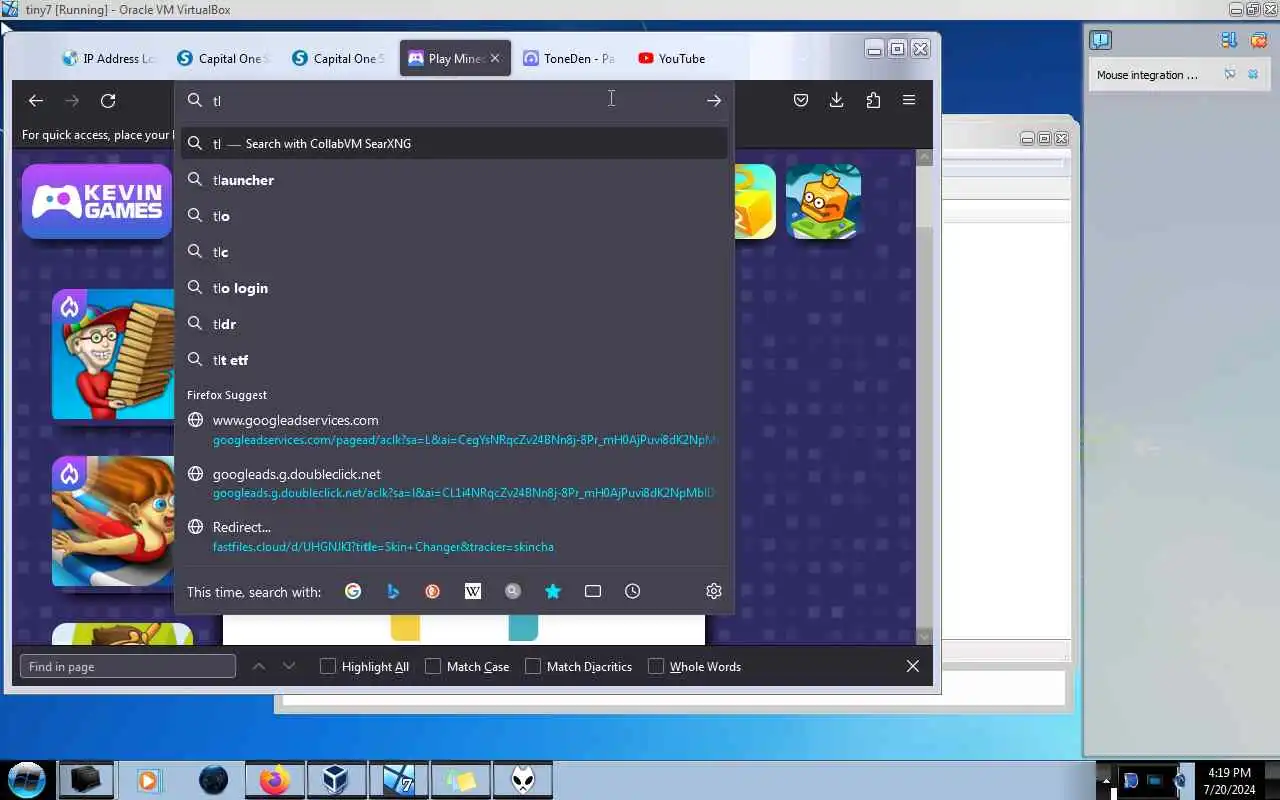Reload the current page

pyautogui.click(x=108, y=100)
